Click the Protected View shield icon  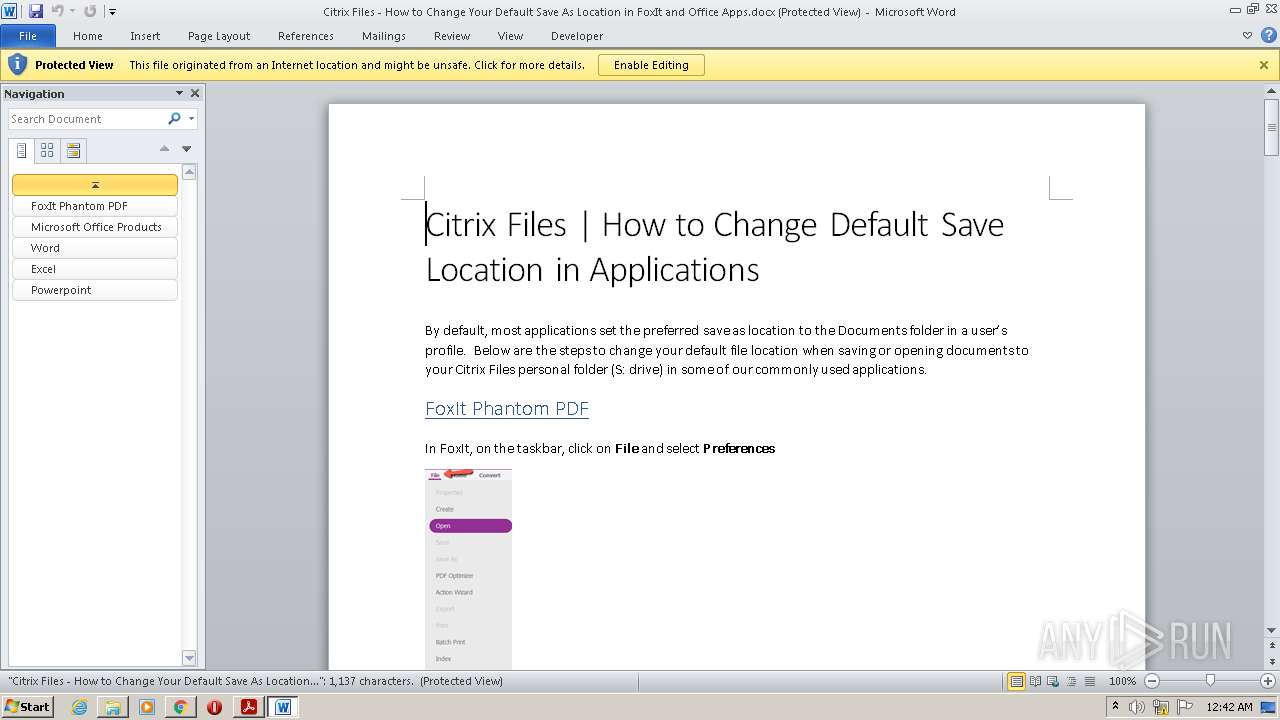coord(17,65)
